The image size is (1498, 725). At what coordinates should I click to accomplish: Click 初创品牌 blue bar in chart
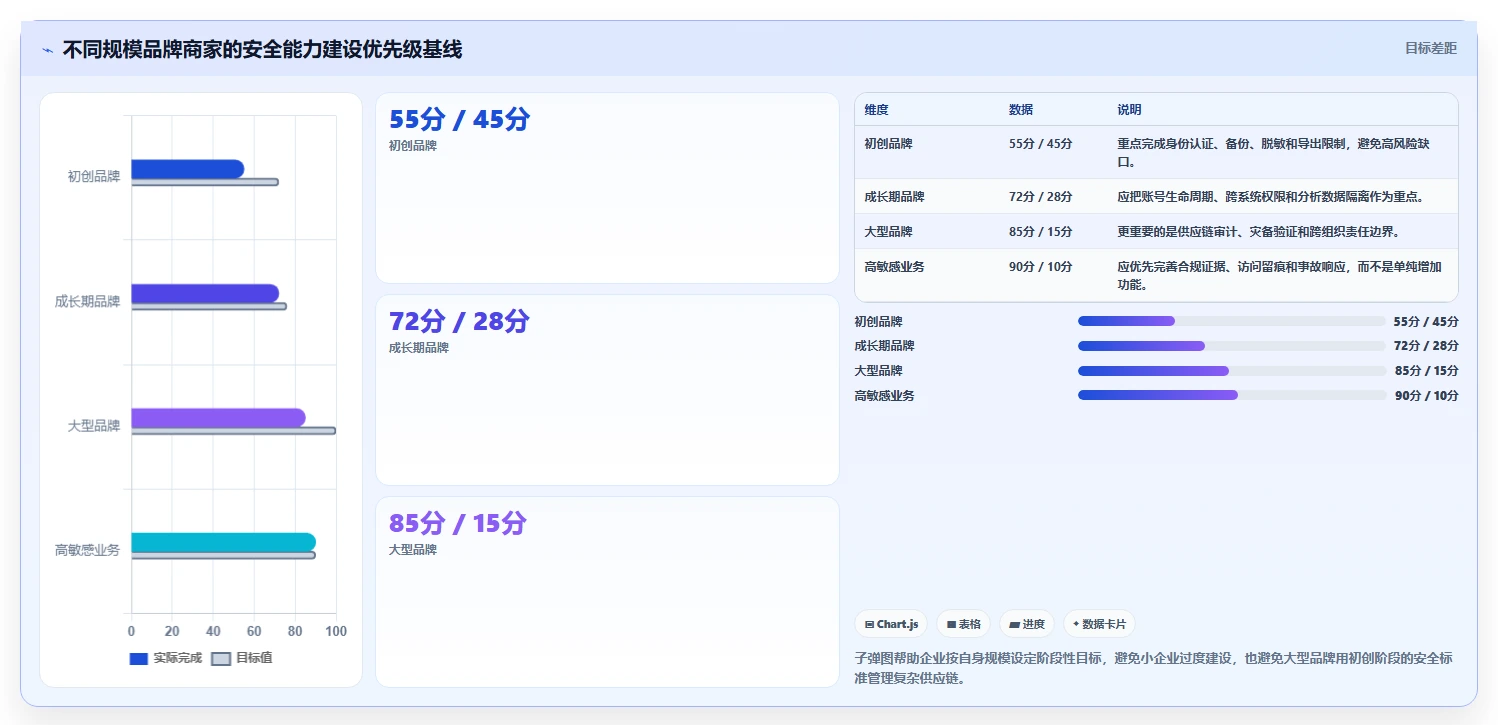pyautogui.click(x=188, y=169)
